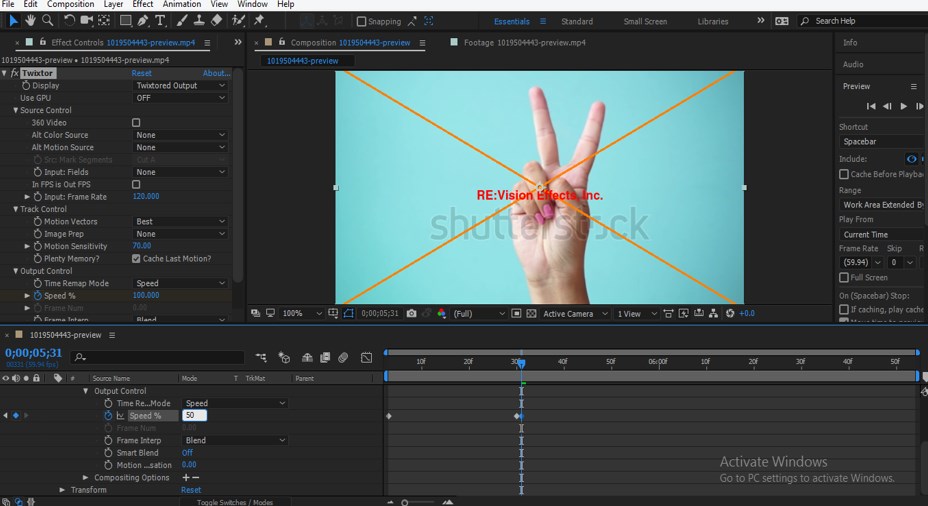Enable the Snapping checkbox
Image resolution: width=928 pixels, height=506 pixels.
tap(362, 21)
